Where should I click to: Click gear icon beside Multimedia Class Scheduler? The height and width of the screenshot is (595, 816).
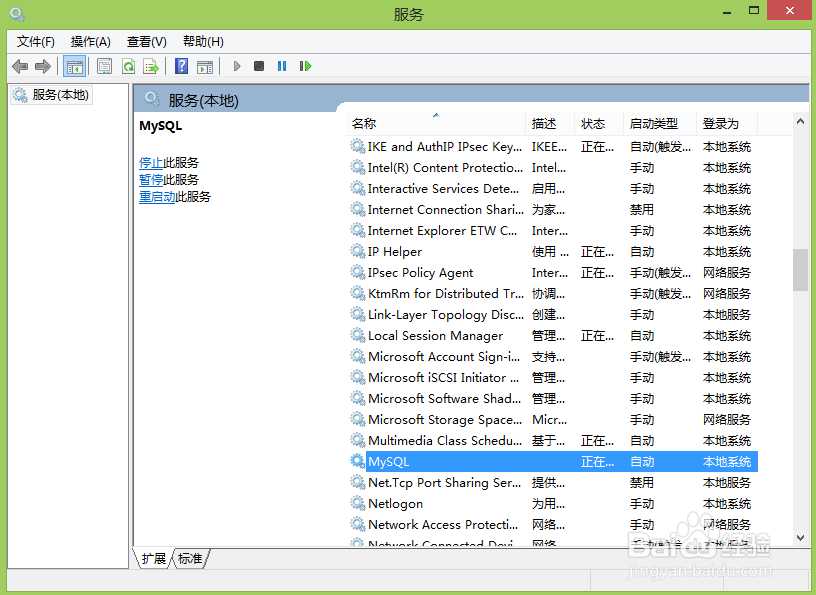(x=358, y=440)
